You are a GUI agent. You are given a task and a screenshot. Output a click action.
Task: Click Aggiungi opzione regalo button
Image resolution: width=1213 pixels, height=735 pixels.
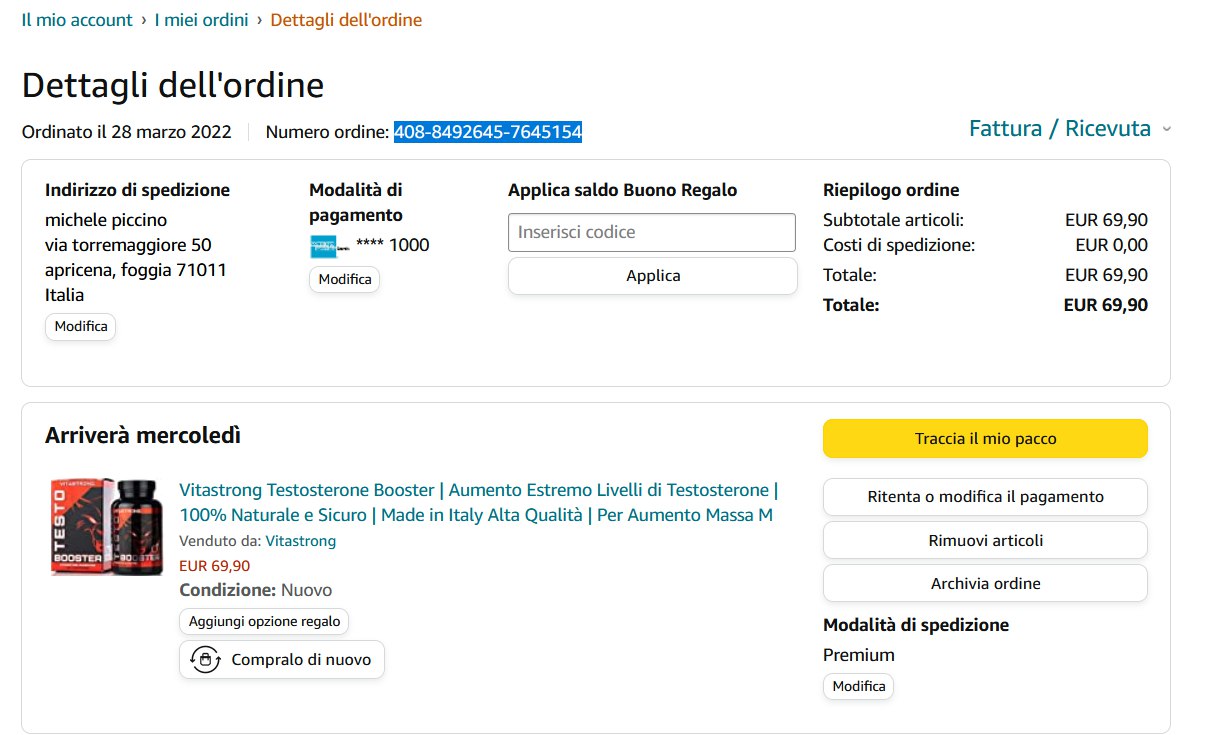point(264,622)
